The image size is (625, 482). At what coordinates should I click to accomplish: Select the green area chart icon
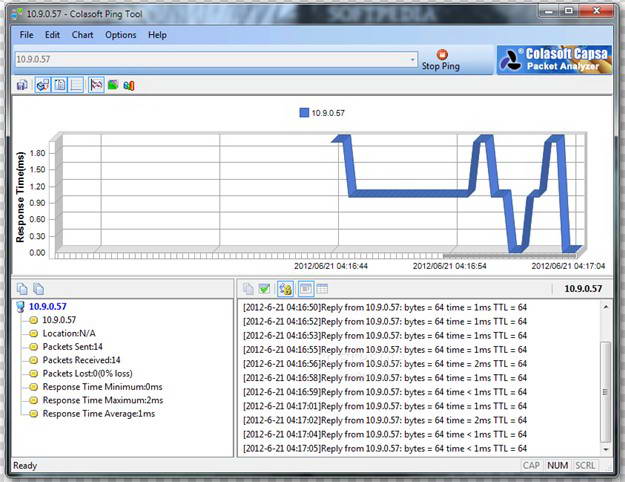point(113,85)
